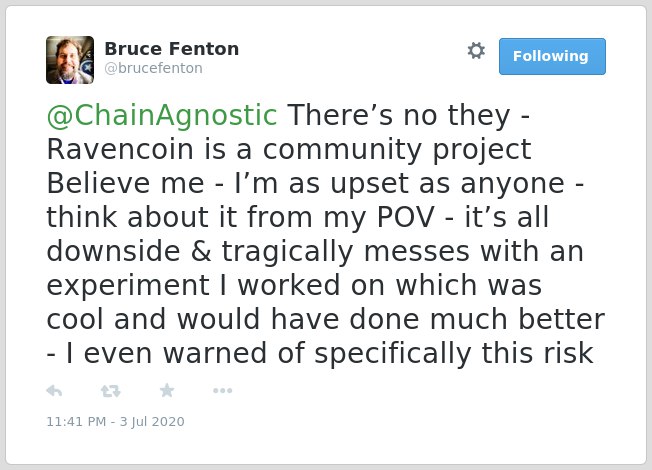Image resolution: width=652 pixels, height=470 pixels.
Task: Open the @brucefenton handle link
Action: pyautogui.click(x=153, y=68)
